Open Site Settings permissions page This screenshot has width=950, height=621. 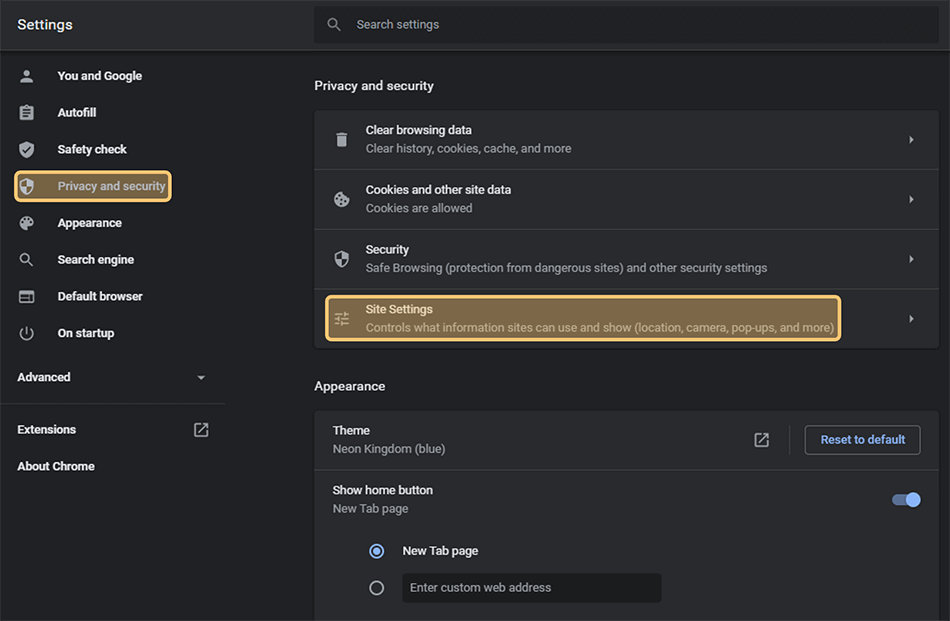[626, 319]
